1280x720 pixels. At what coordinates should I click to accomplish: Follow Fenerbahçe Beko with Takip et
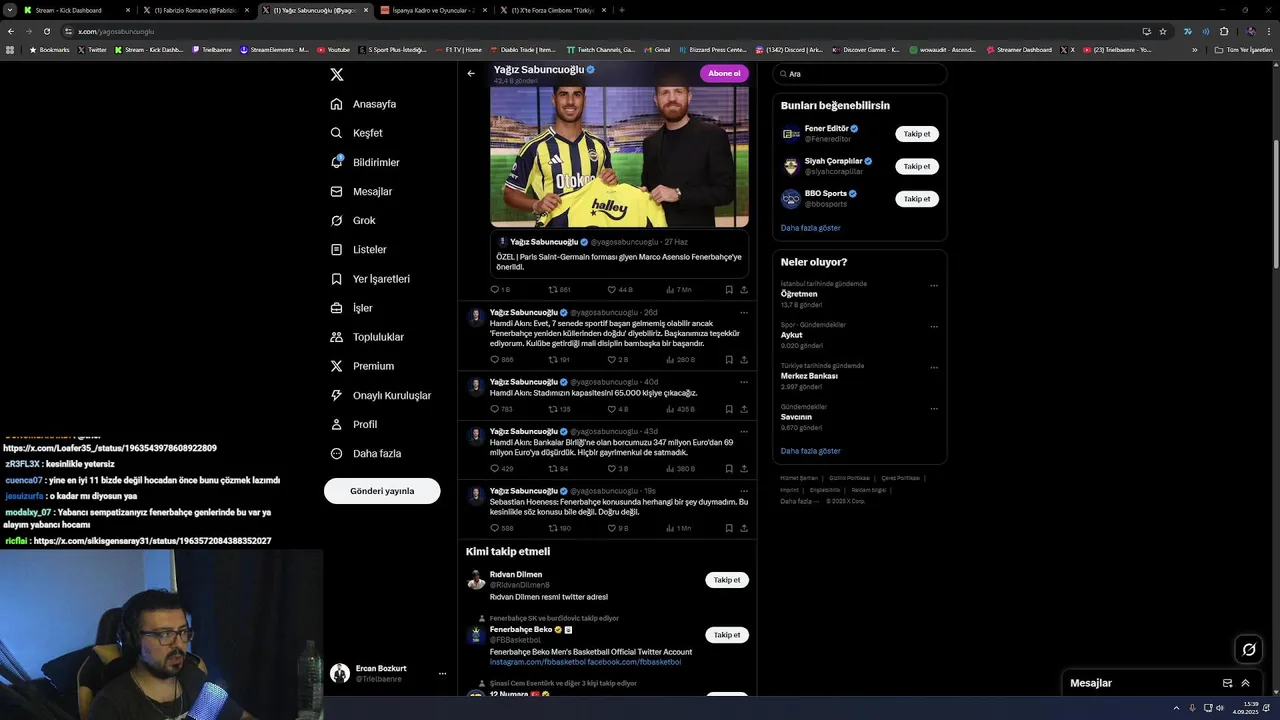pos(727,635)
